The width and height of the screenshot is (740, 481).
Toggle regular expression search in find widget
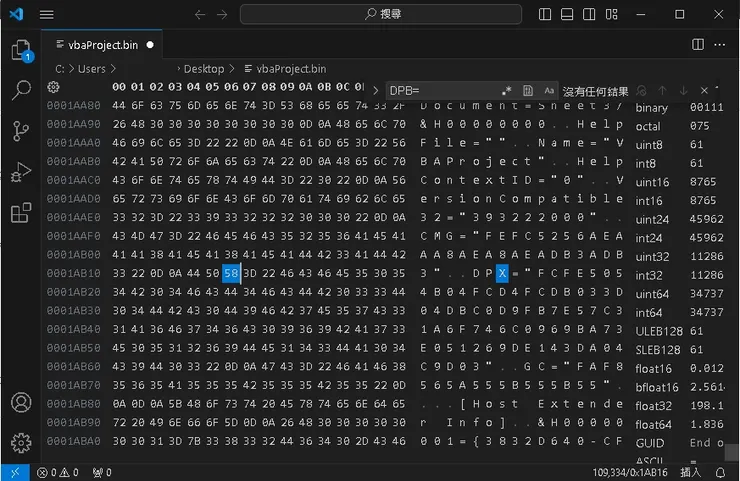click(x=507, y=91)
